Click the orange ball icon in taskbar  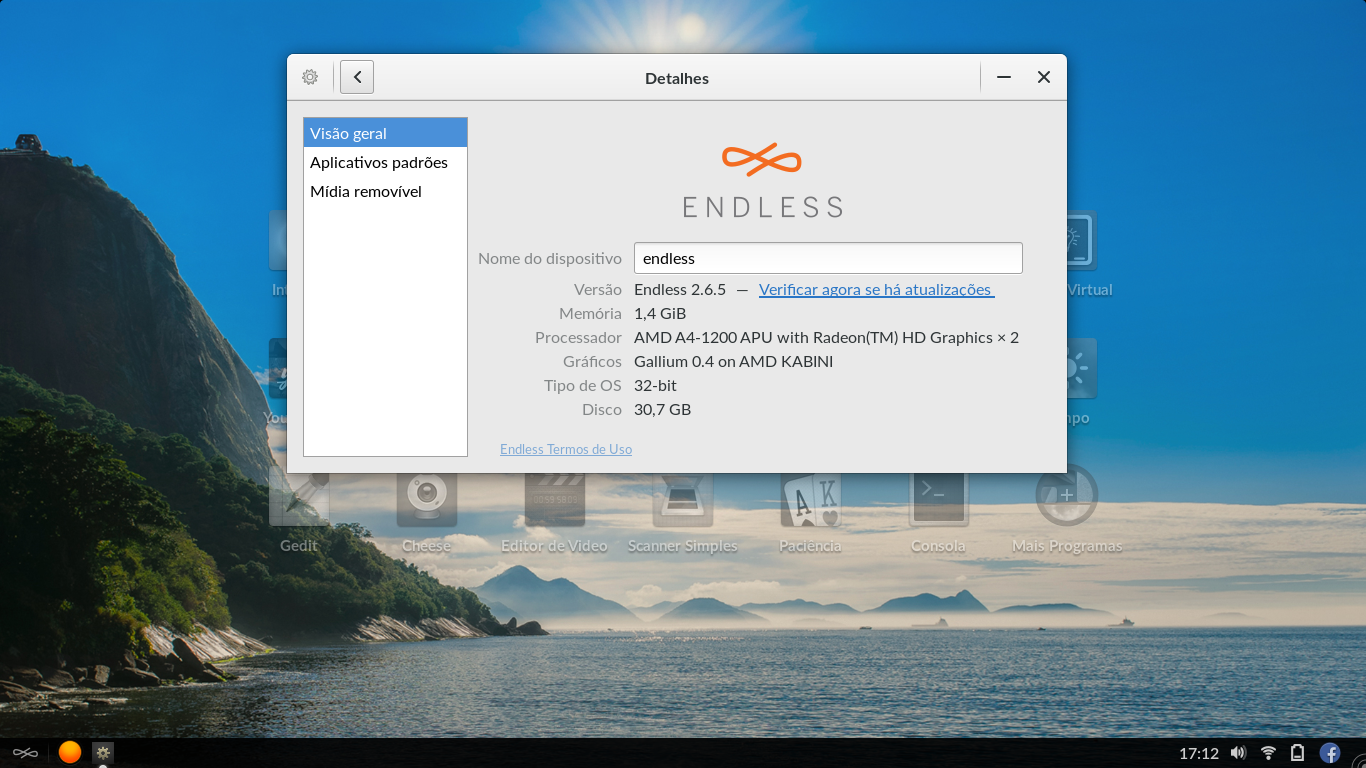coord(69,752)
